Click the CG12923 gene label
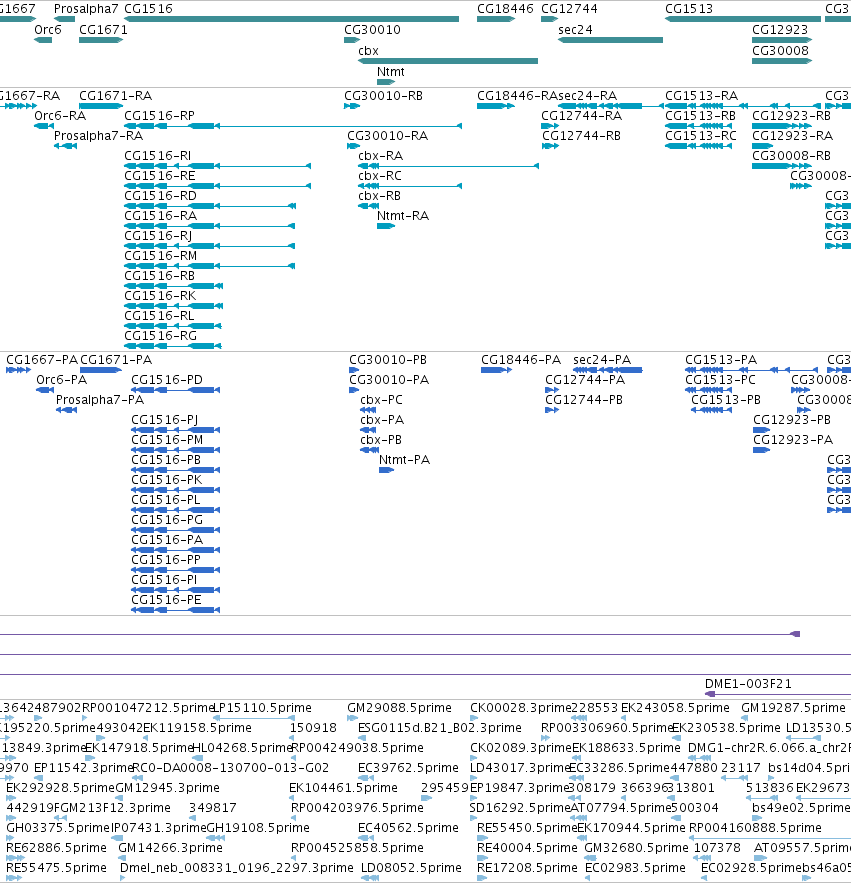851x883 pixels. 780,30
